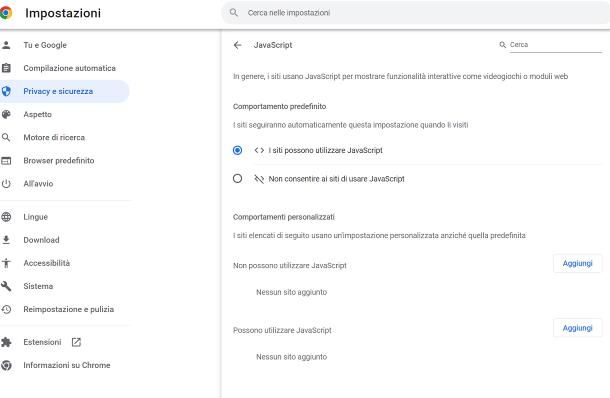Screen dimensions: 610x398
Task: Click the Estensioni puzzle piece icon
Action: [x=6, y=342]
